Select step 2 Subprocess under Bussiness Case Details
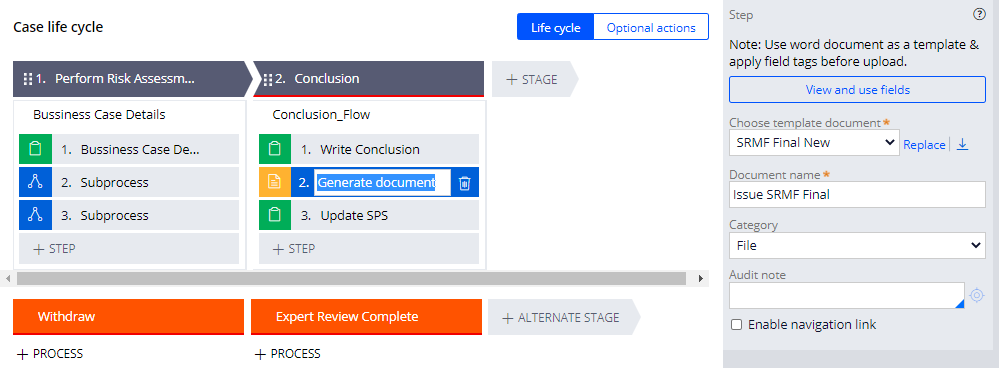999x368 pixels. point(129,183)
